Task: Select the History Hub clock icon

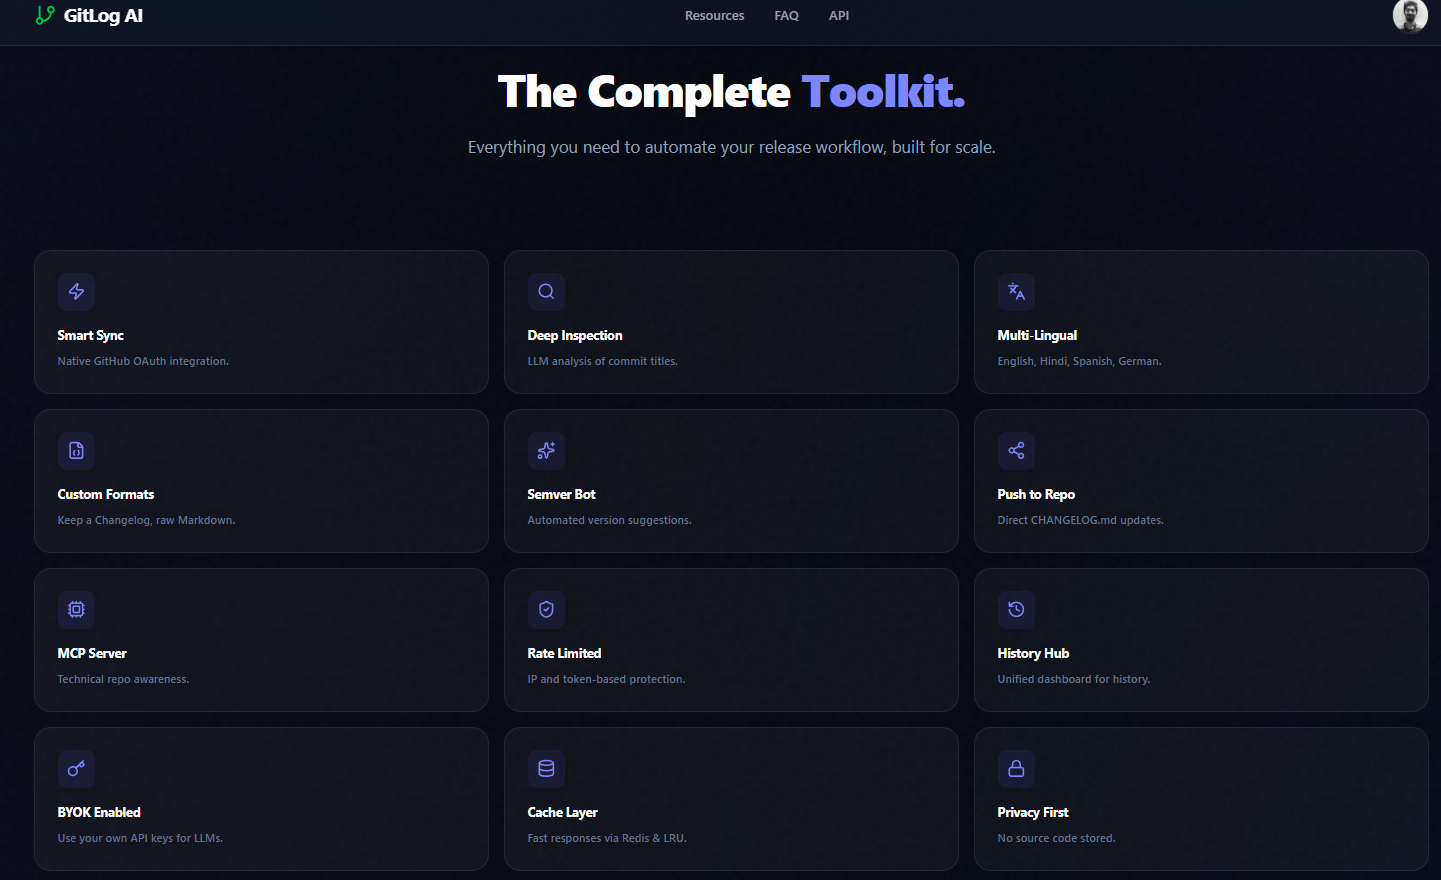Action: [1016, 609]
